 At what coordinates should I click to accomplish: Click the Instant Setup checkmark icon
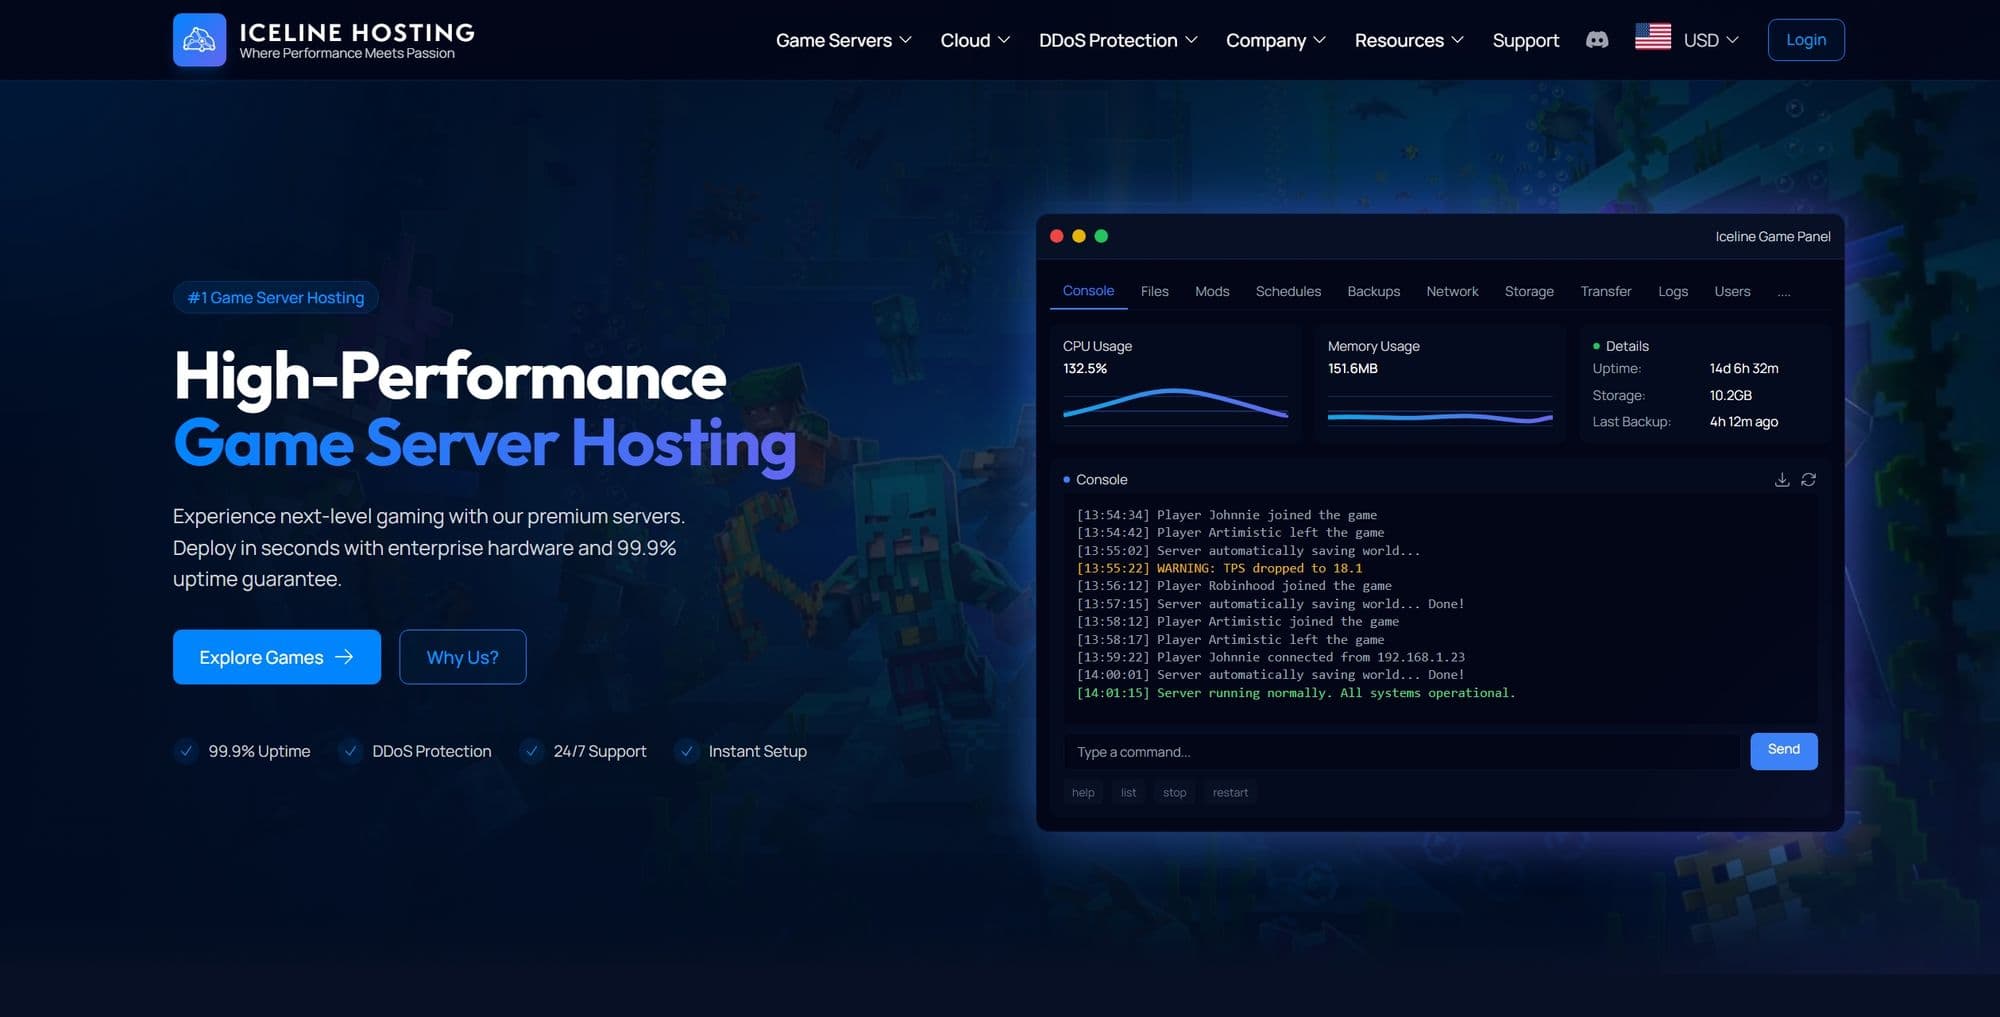(x=686, y=751)
